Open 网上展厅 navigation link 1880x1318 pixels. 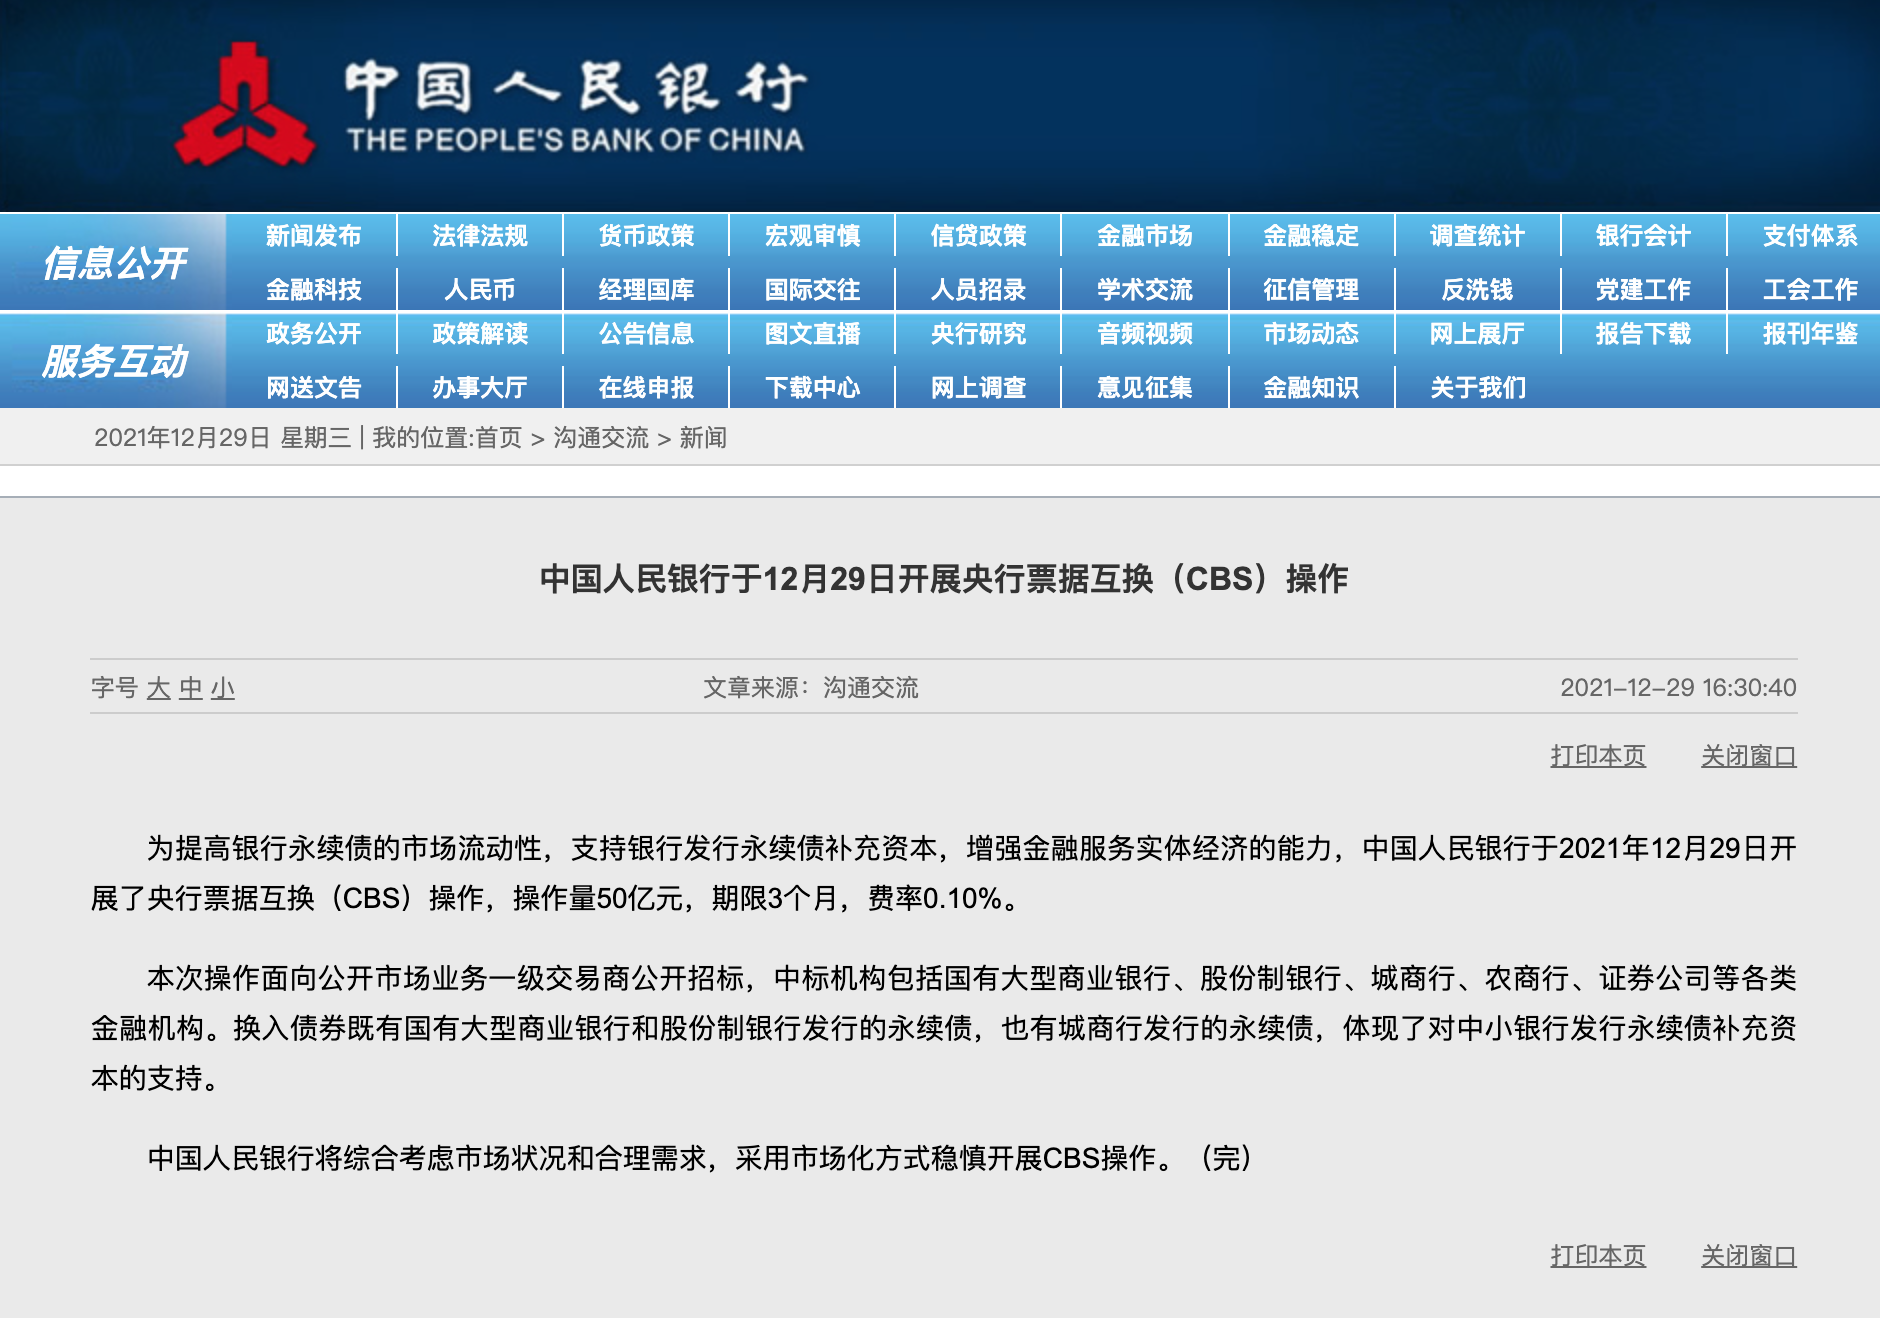pyautogui.click(x=1477, y=334)
